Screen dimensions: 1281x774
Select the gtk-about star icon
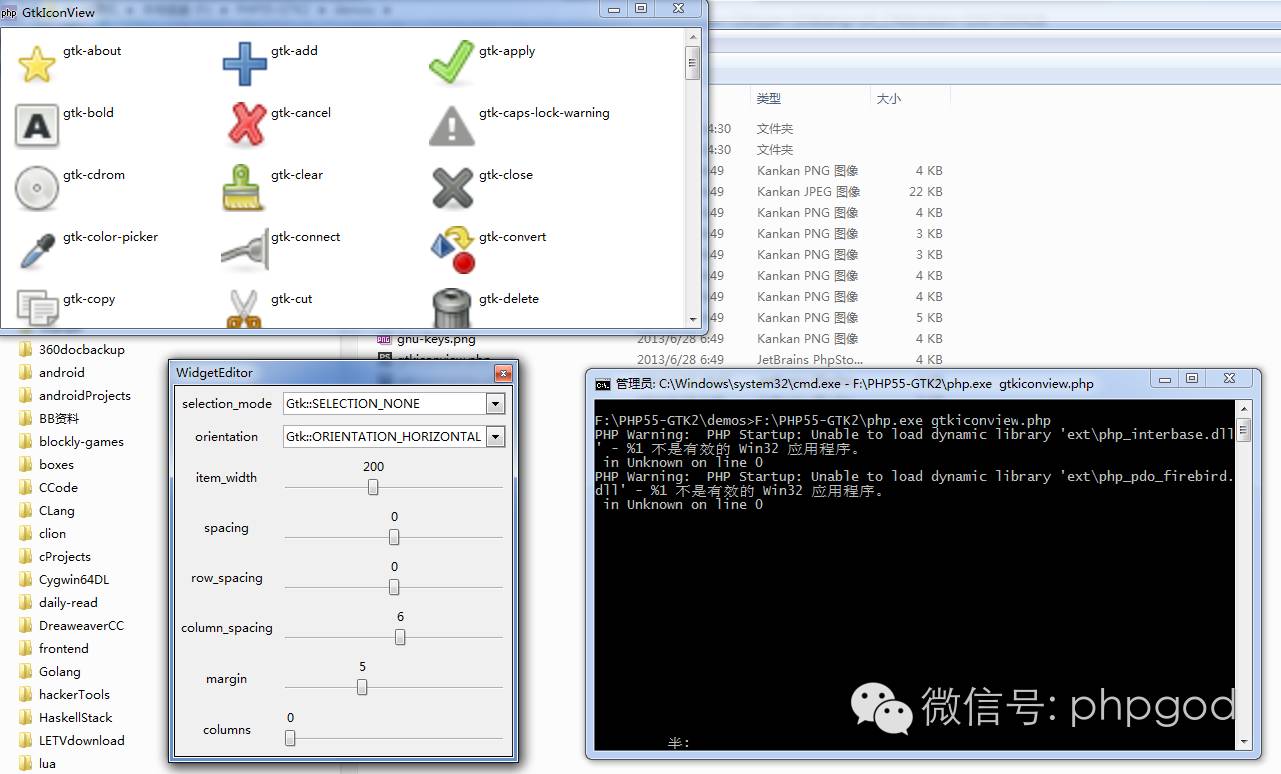[37, 64]
